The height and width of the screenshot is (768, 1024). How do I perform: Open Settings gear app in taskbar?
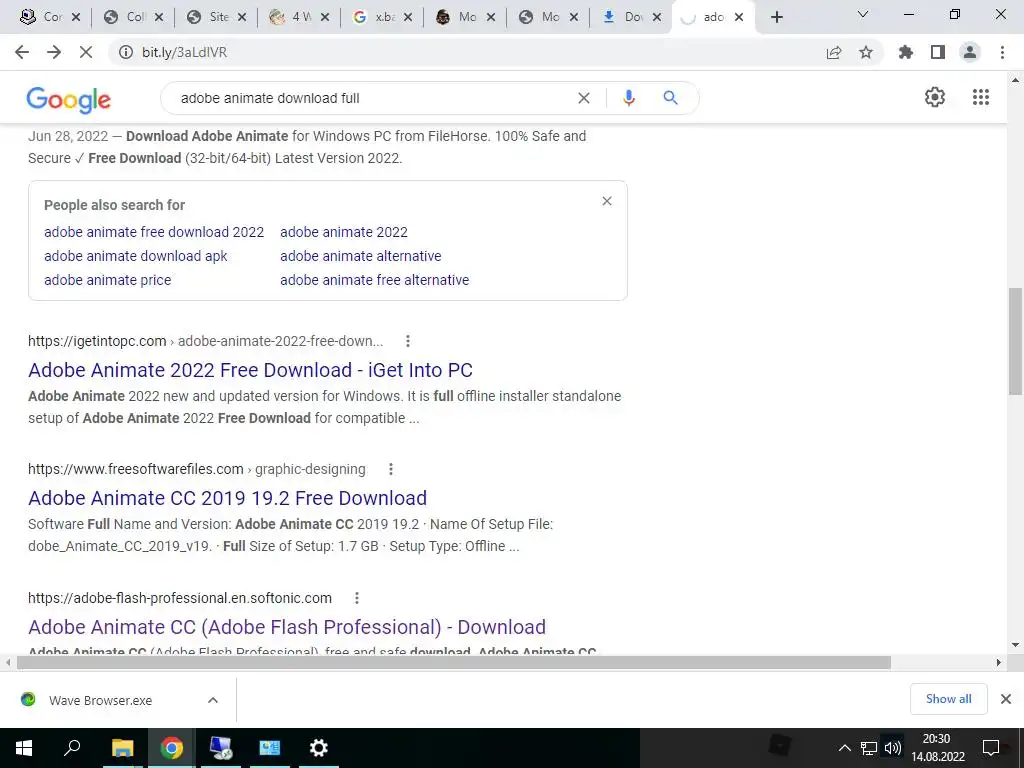tap(319, 748)
